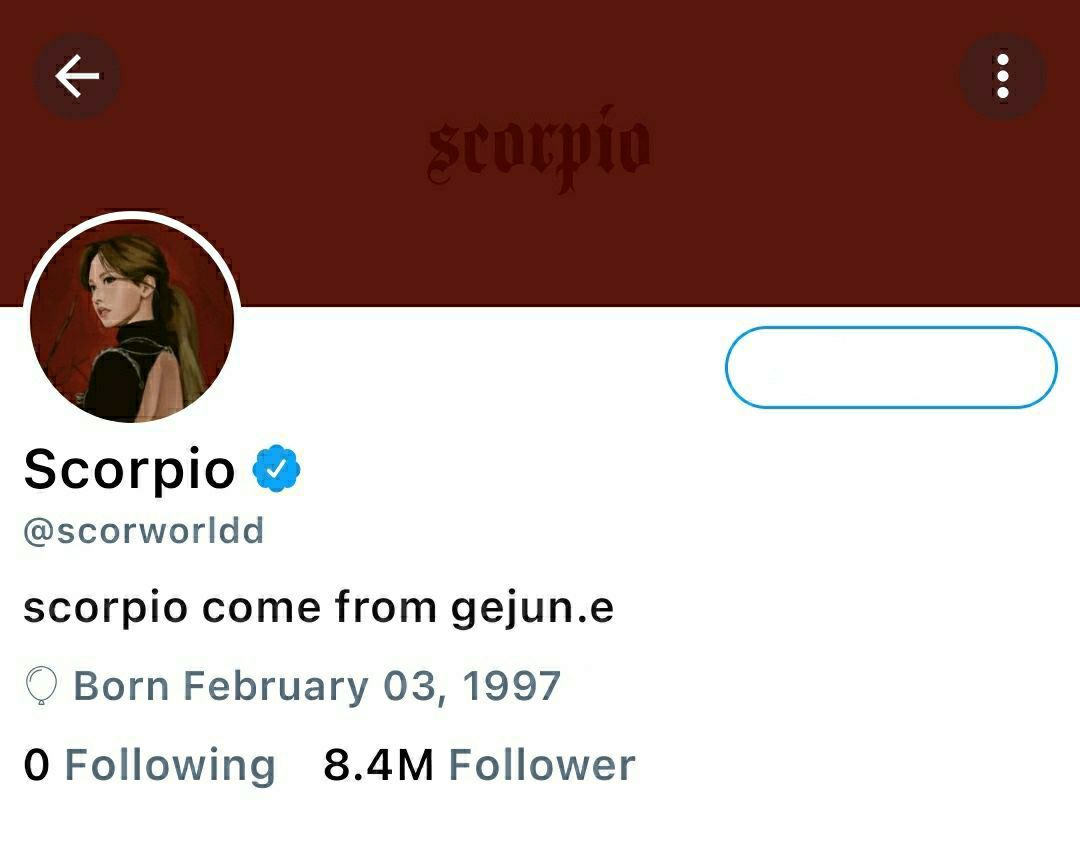Tap the 0 following count
Image resolution: width=1080 pixels, height=864 pixels.
[37, 765]
